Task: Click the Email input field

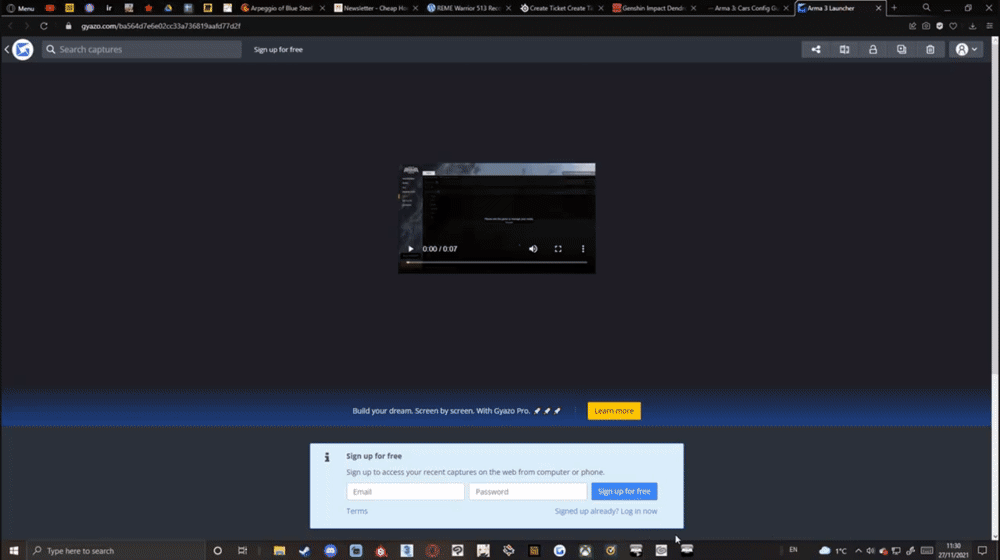Action: 406,492
